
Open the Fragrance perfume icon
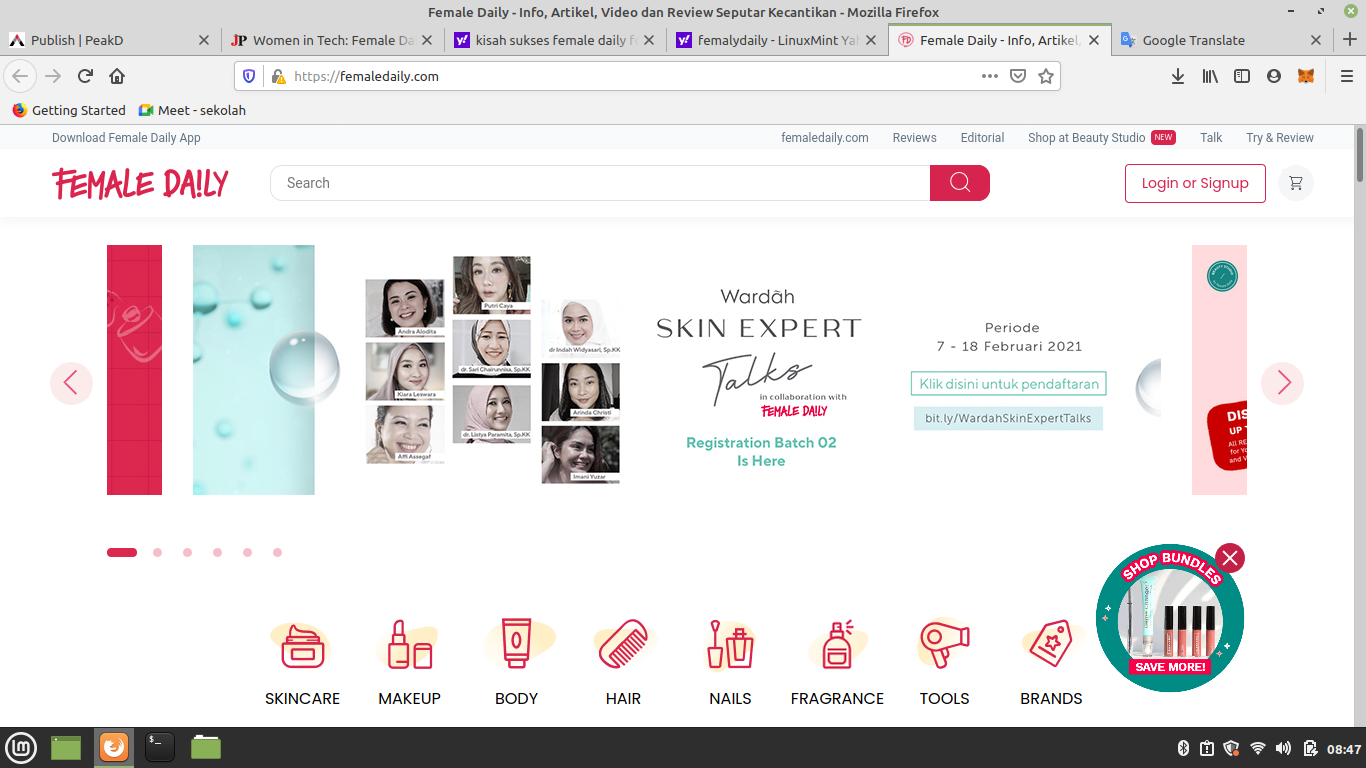(x=838, y=646)
